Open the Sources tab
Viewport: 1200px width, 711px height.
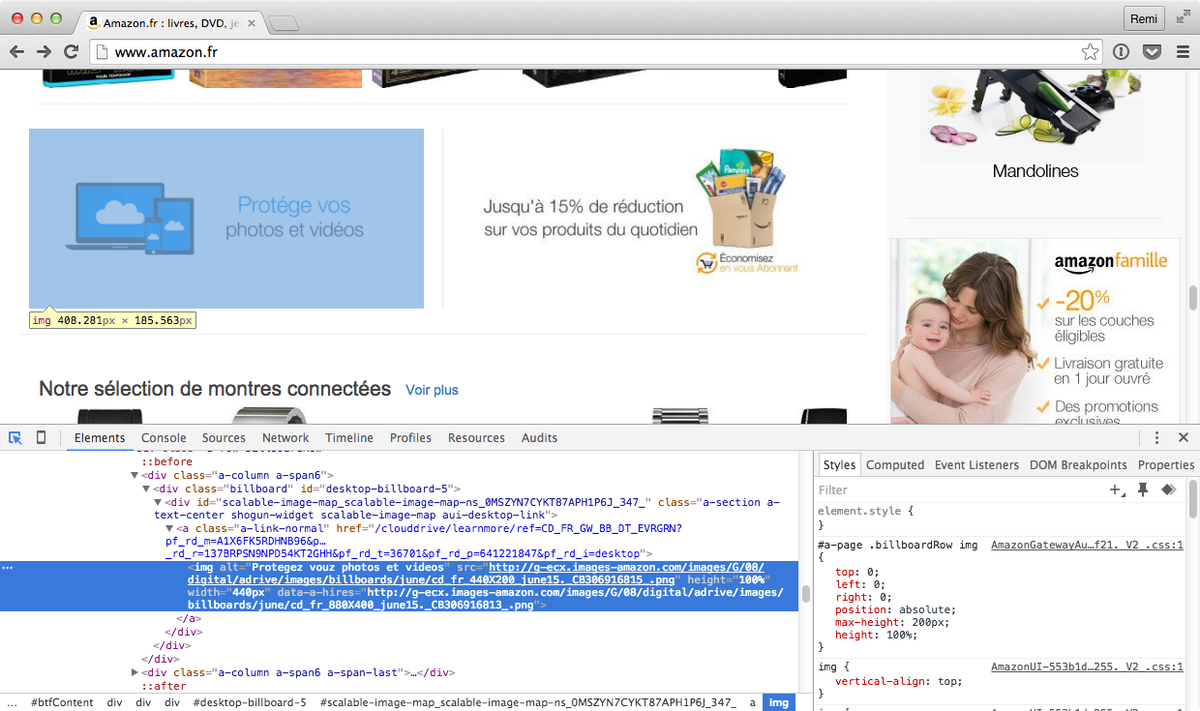224,438
